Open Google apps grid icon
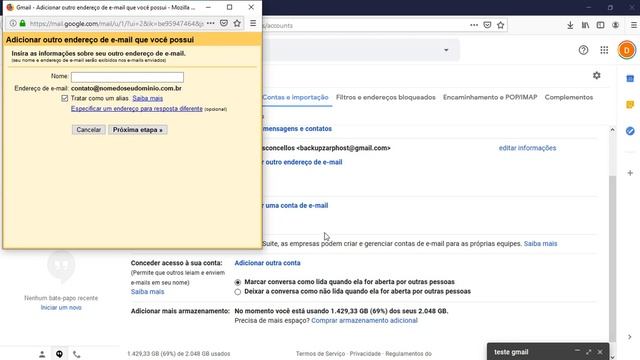The height and width of the screenshot is (360, 640). pos(604,50)
